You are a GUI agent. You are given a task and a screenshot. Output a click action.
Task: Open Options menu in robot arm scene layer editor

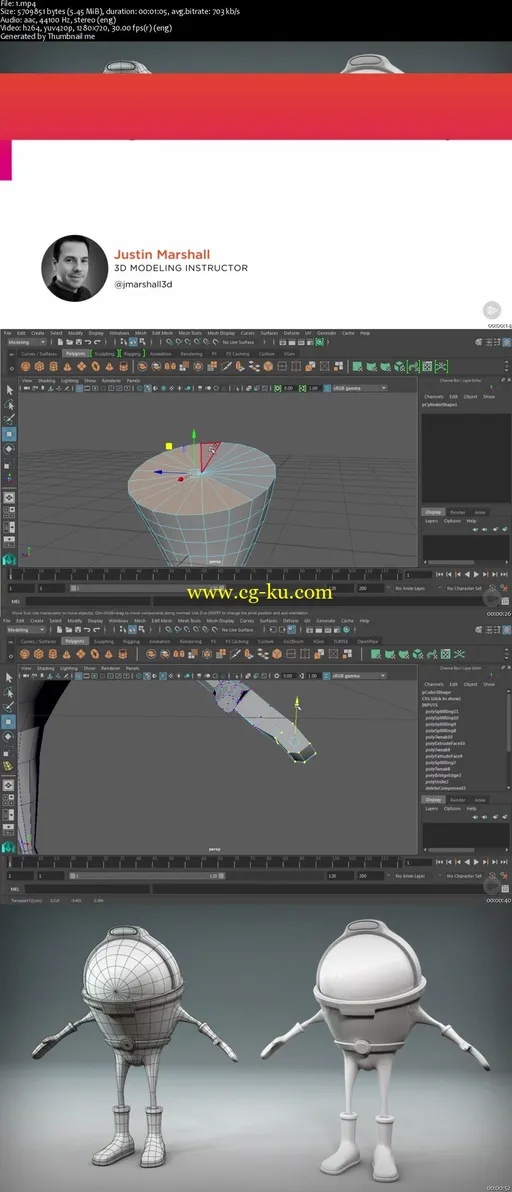click(452, 808)
